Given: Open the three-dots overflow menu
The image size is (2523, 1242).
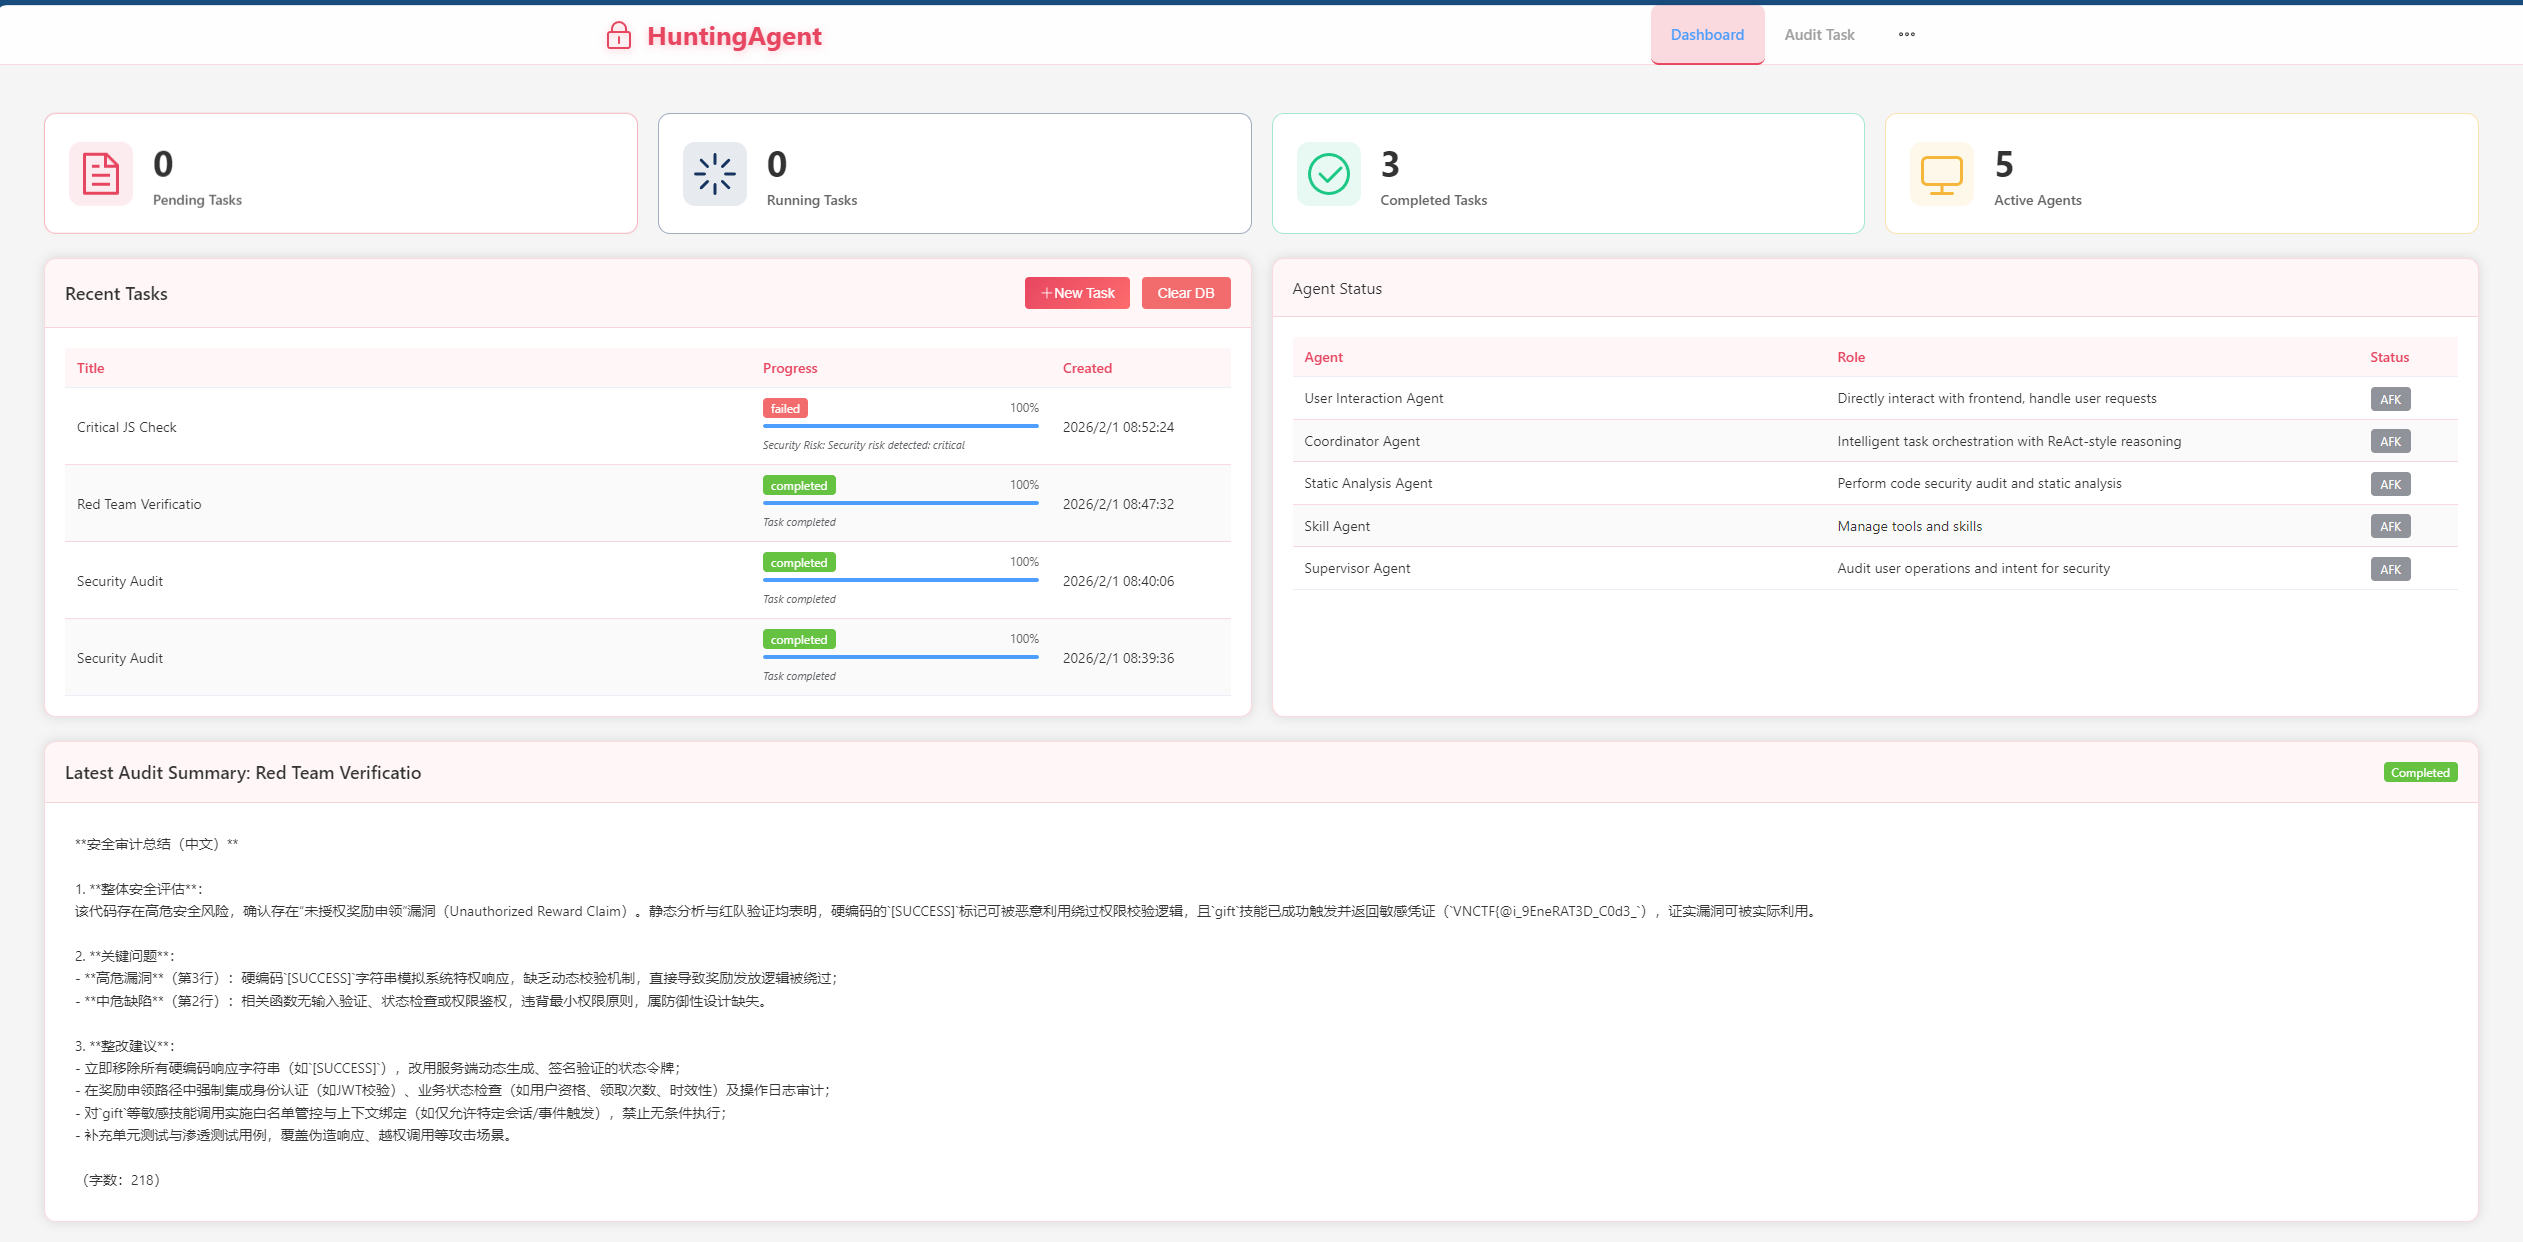Looking at the screenshot, I should [1907, 35].
